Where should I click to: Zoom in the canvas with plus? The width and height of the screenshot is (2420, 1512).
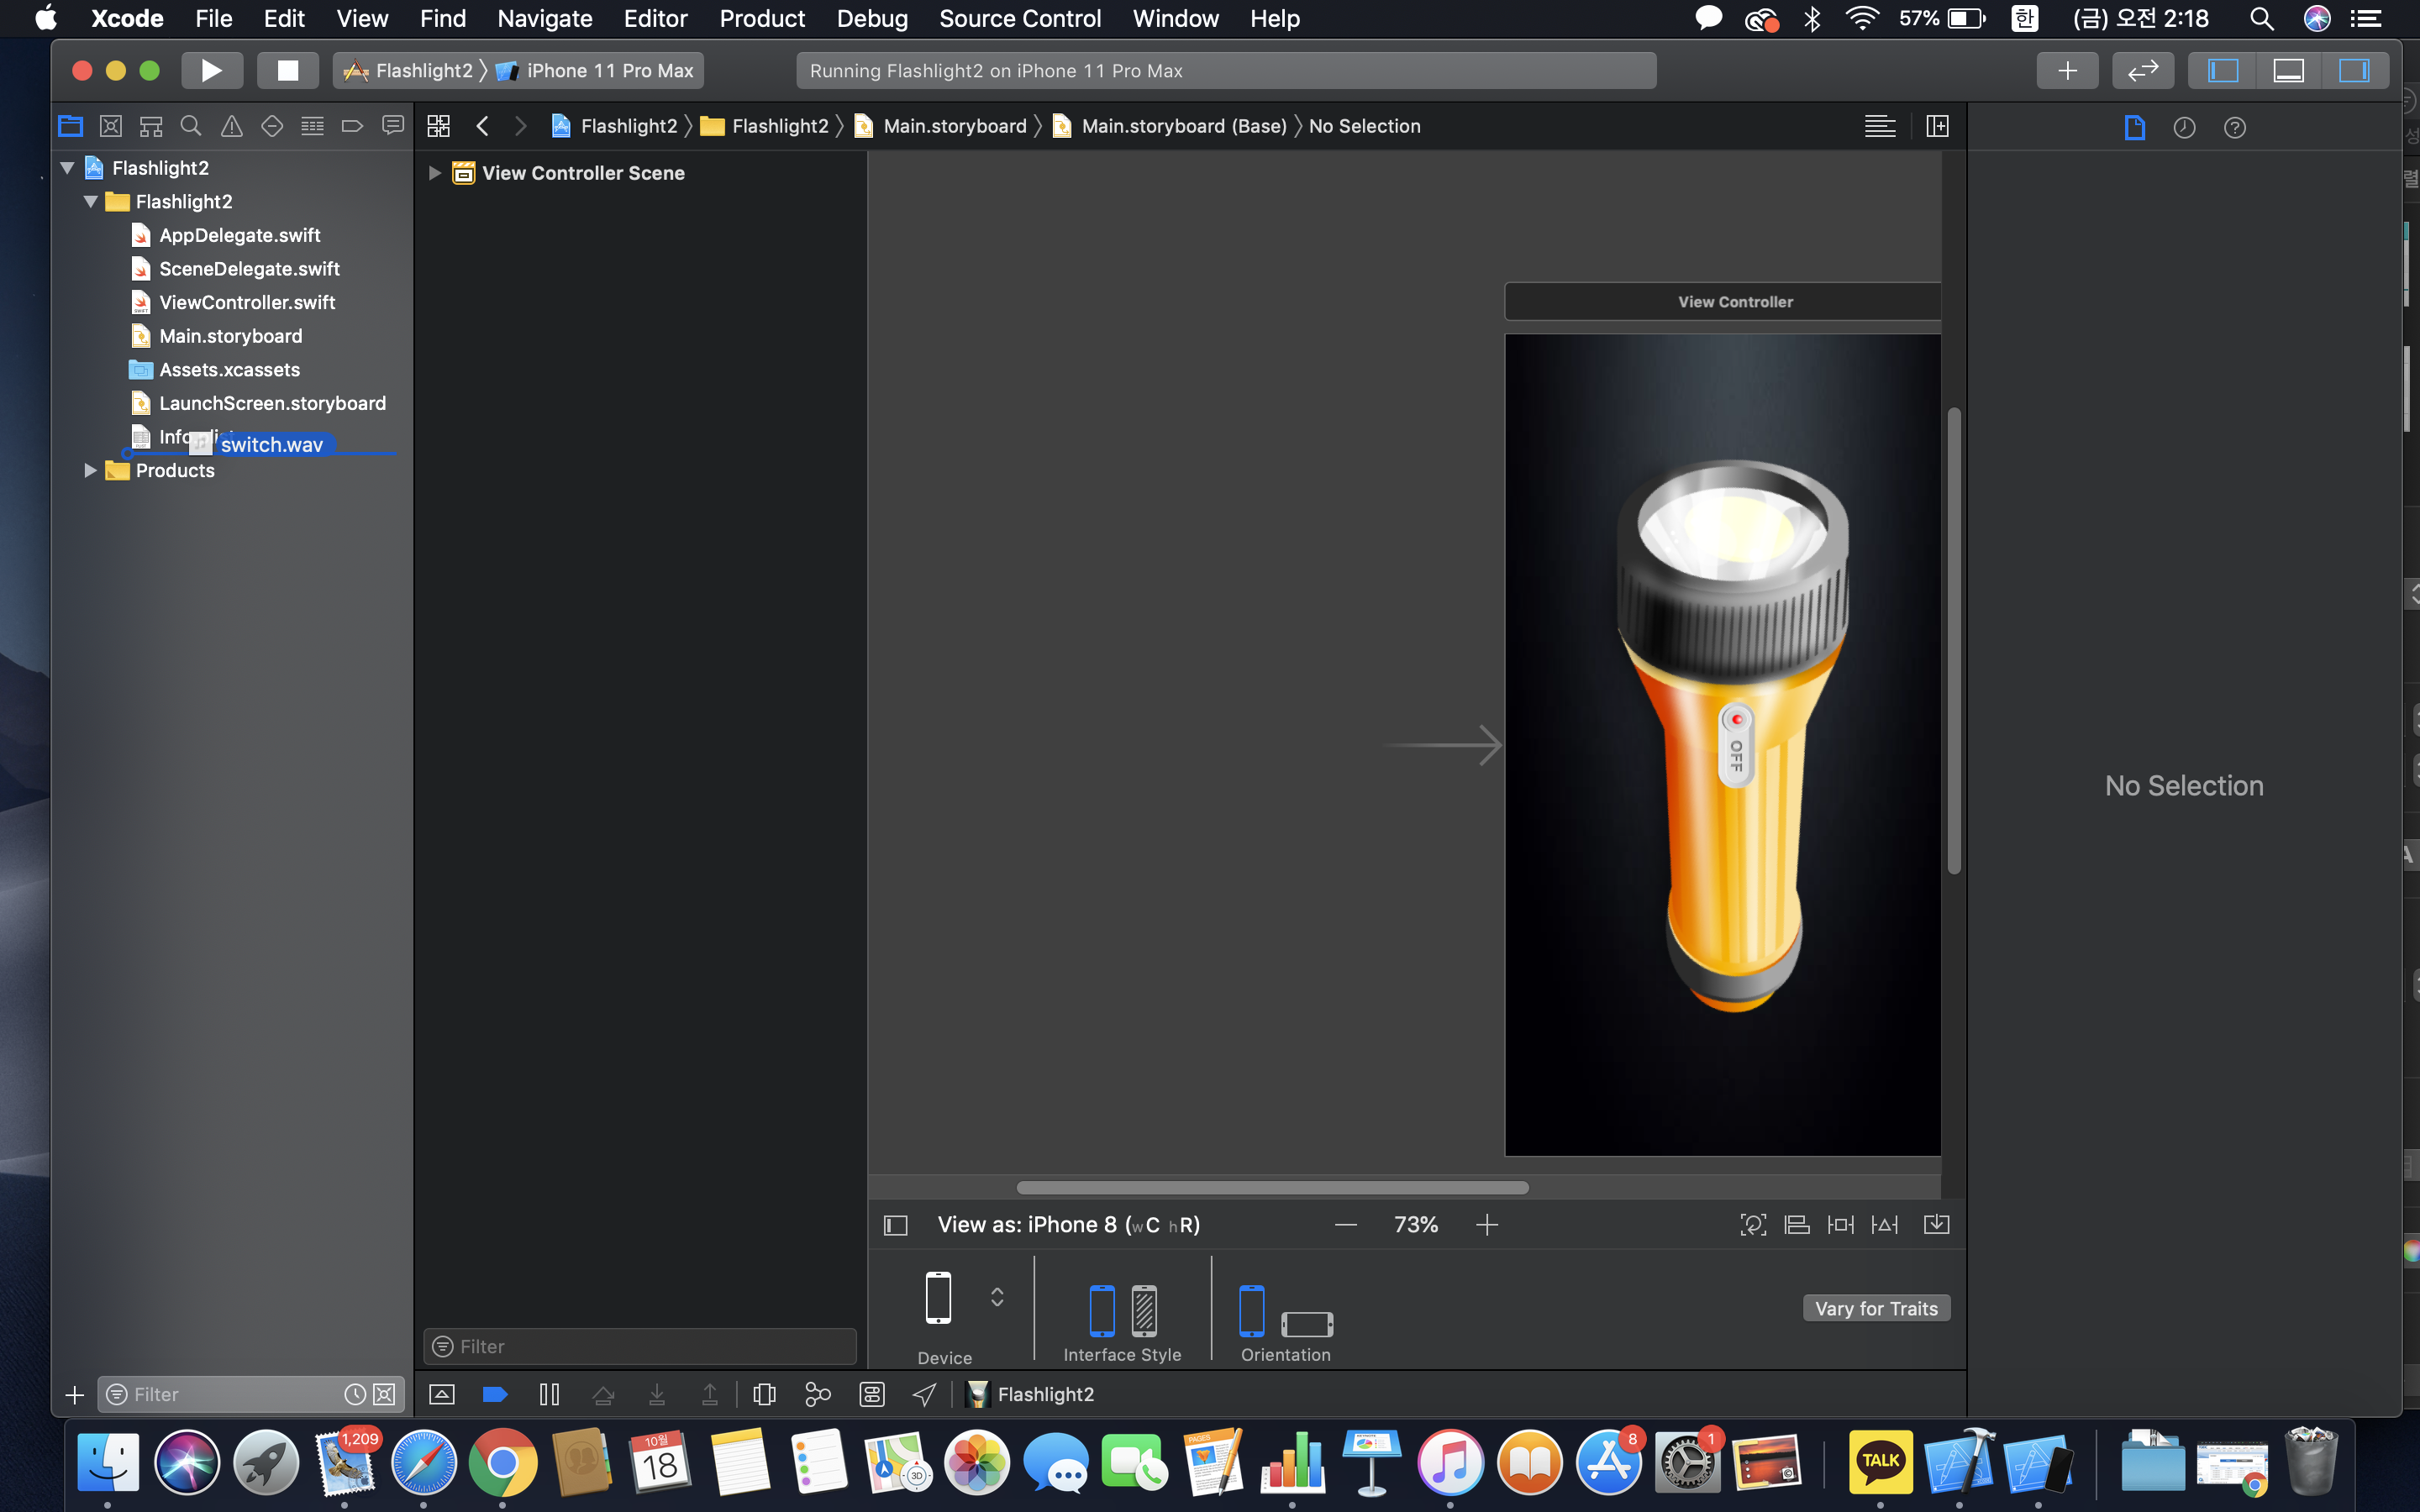coord(1486,1225)
